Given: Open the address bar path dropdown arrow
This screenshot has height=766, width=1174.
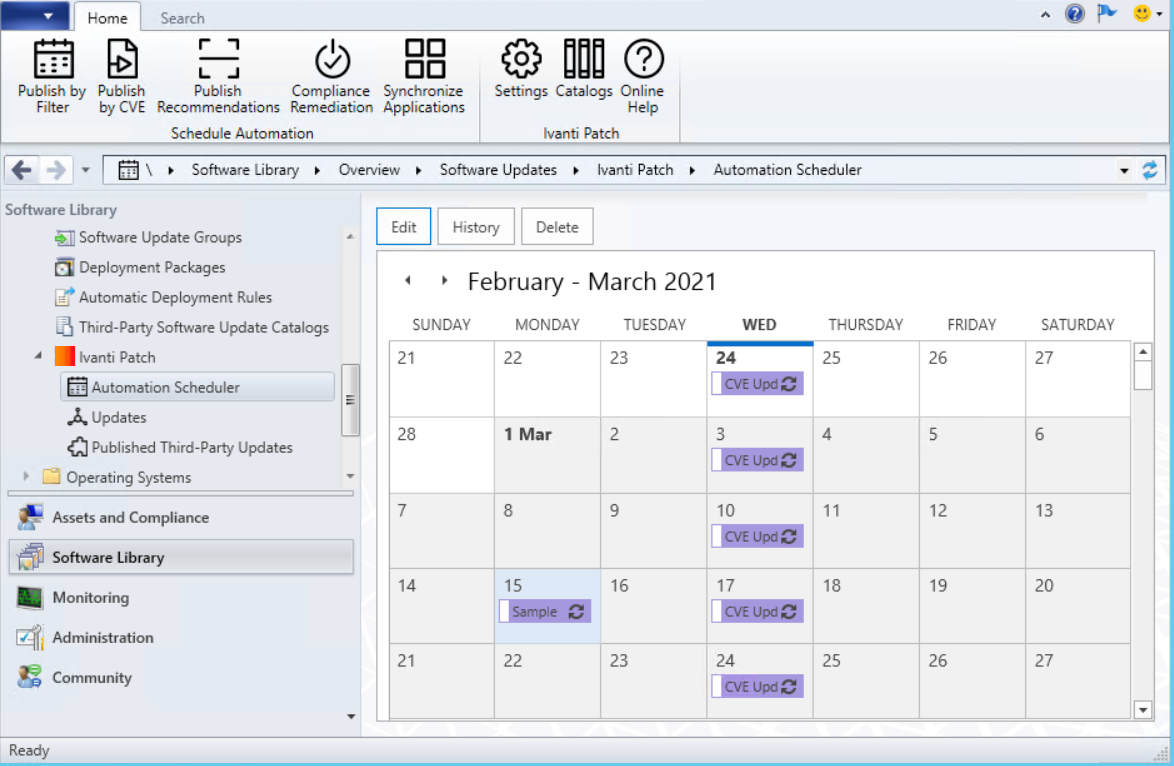Looking at the screenshot, I should (x=1125, y=171).
